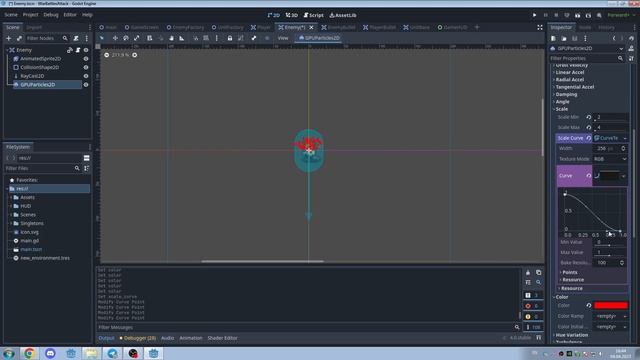Image resolution: width=640 pixels, height=360 pixels.
Task: Select the Select Mode arrow tool
Action: point(102,38)
